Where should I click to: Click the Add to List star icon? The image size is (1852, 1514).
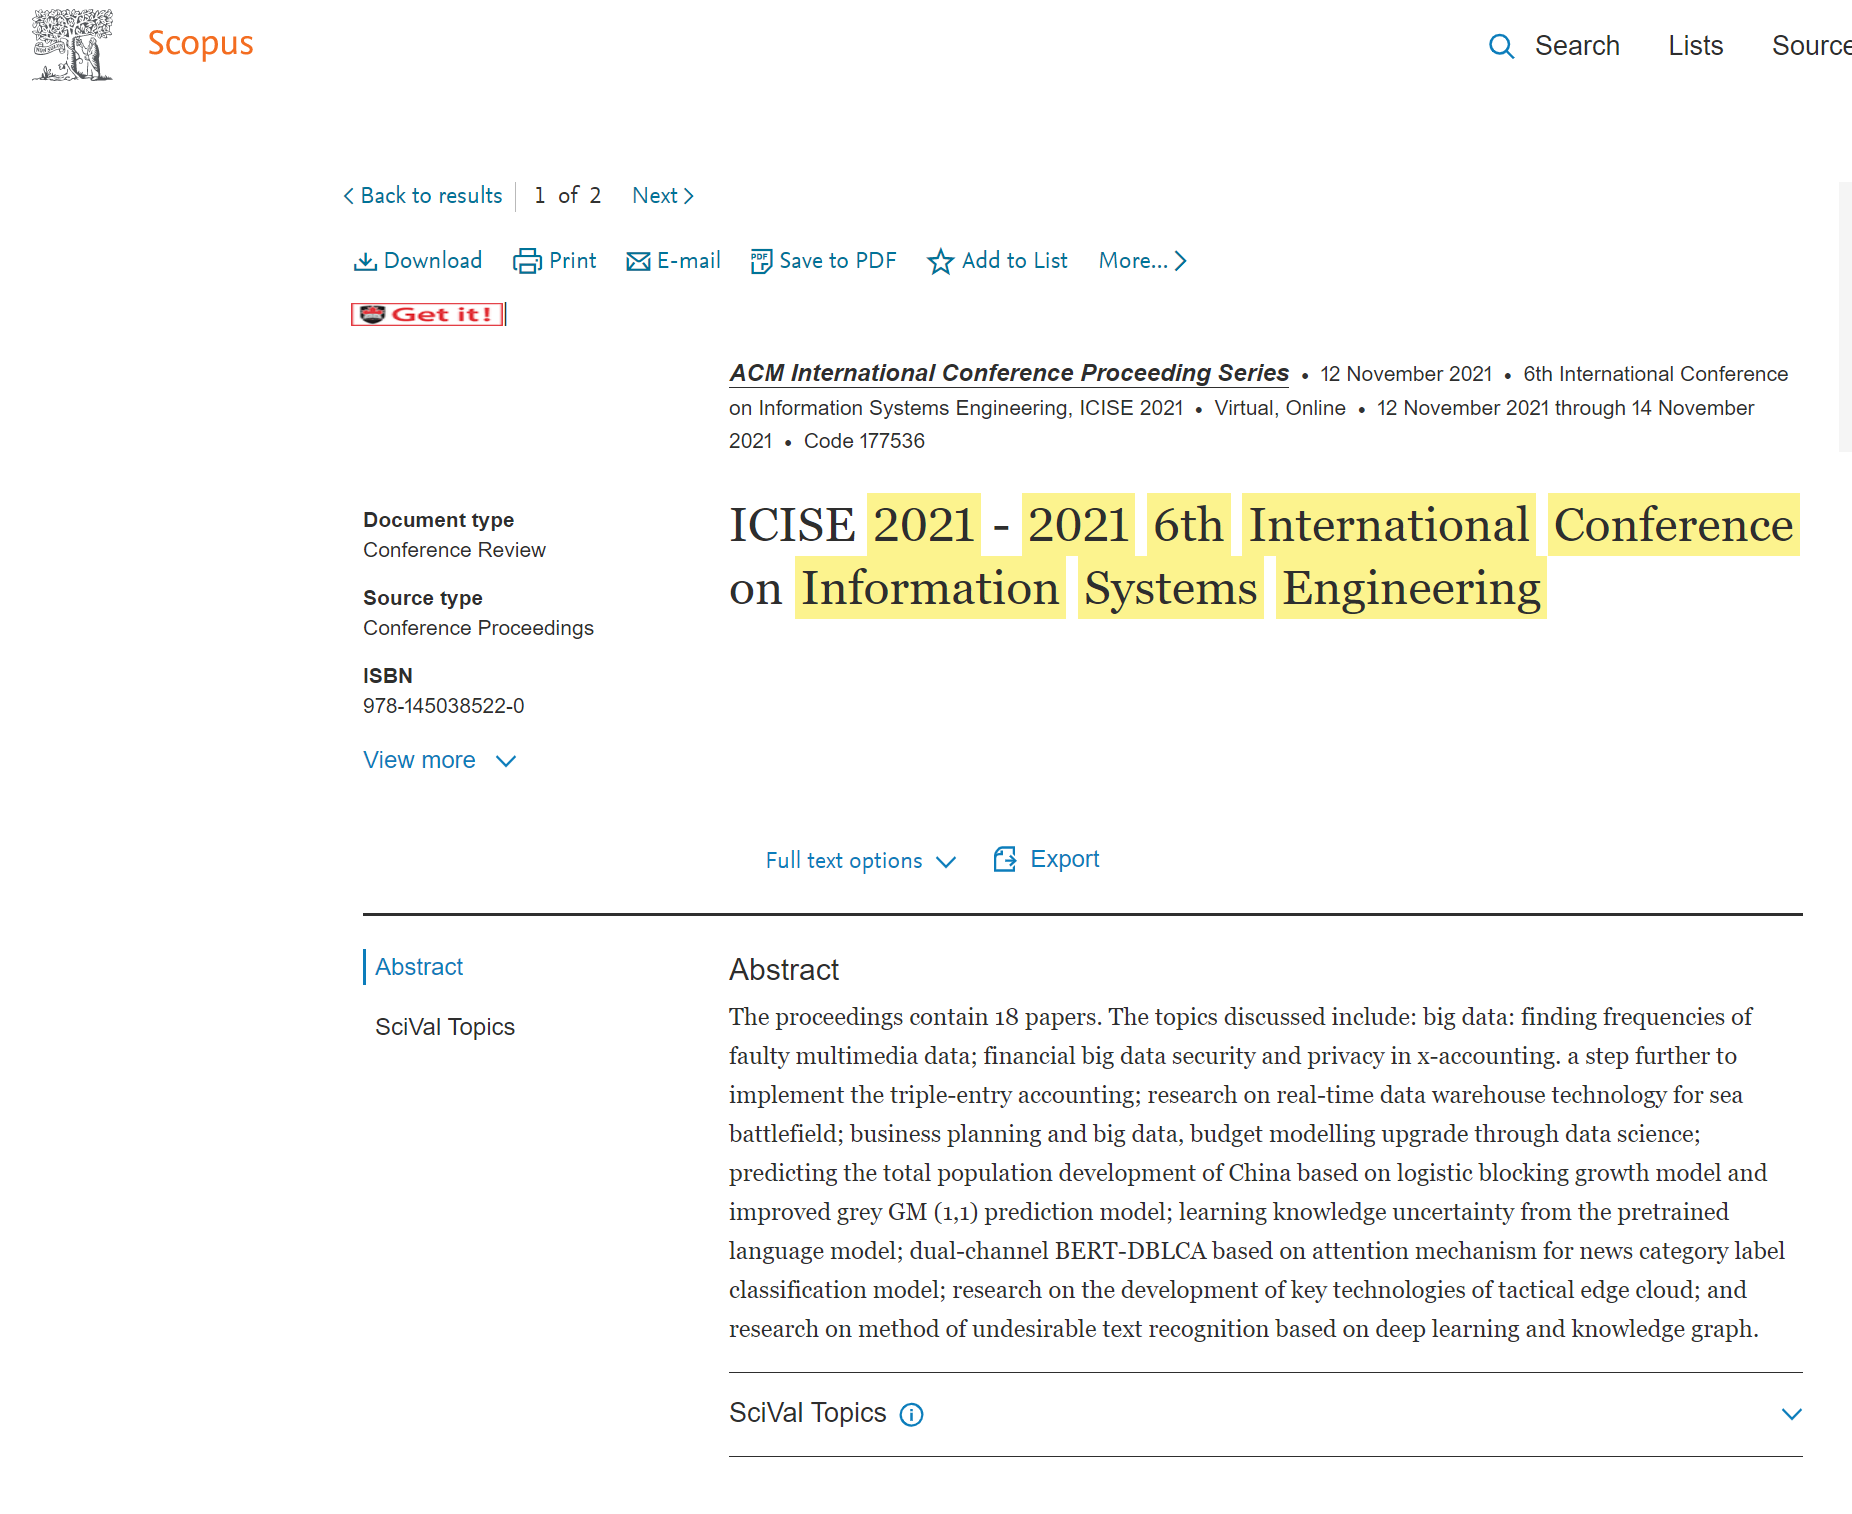(x=940, y=261)
